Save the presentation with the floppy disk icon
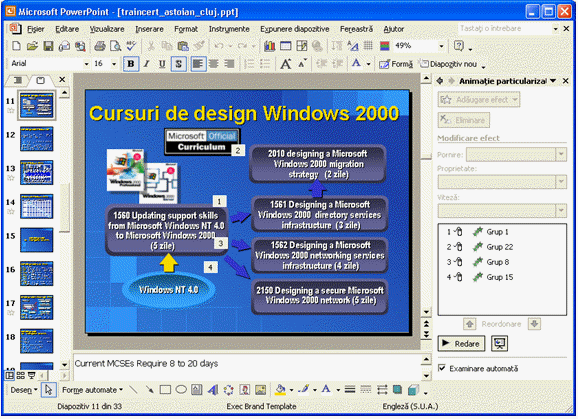The width and height of the screenshot is (578, 419). point(48,46)
